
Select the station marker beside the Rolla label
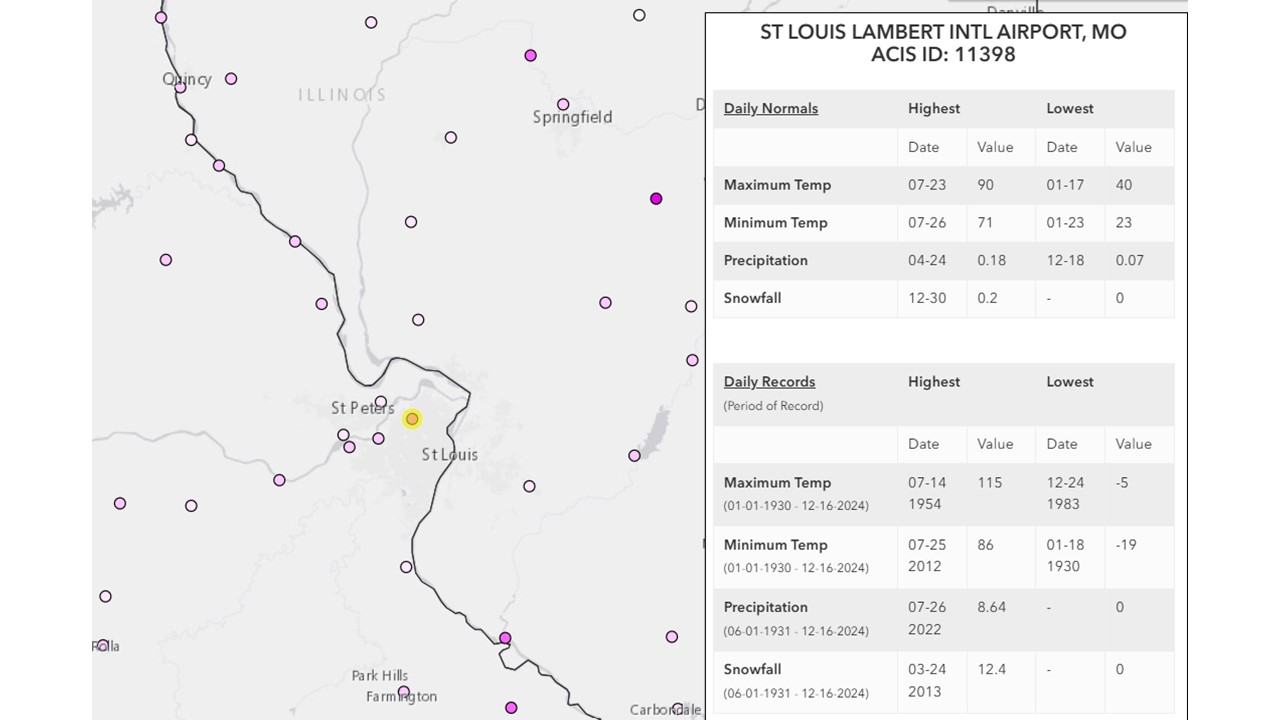click(103, 645)
